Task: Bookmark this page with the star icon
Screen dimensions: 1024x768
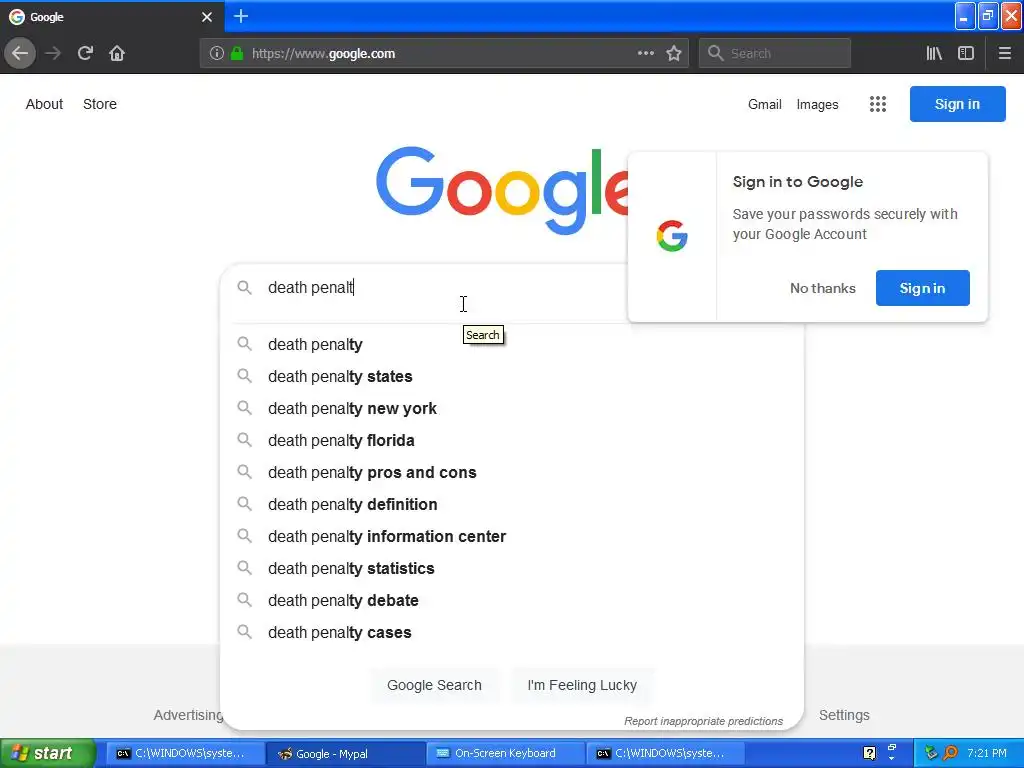Action: pyautogui.click(x=674, y=54)
